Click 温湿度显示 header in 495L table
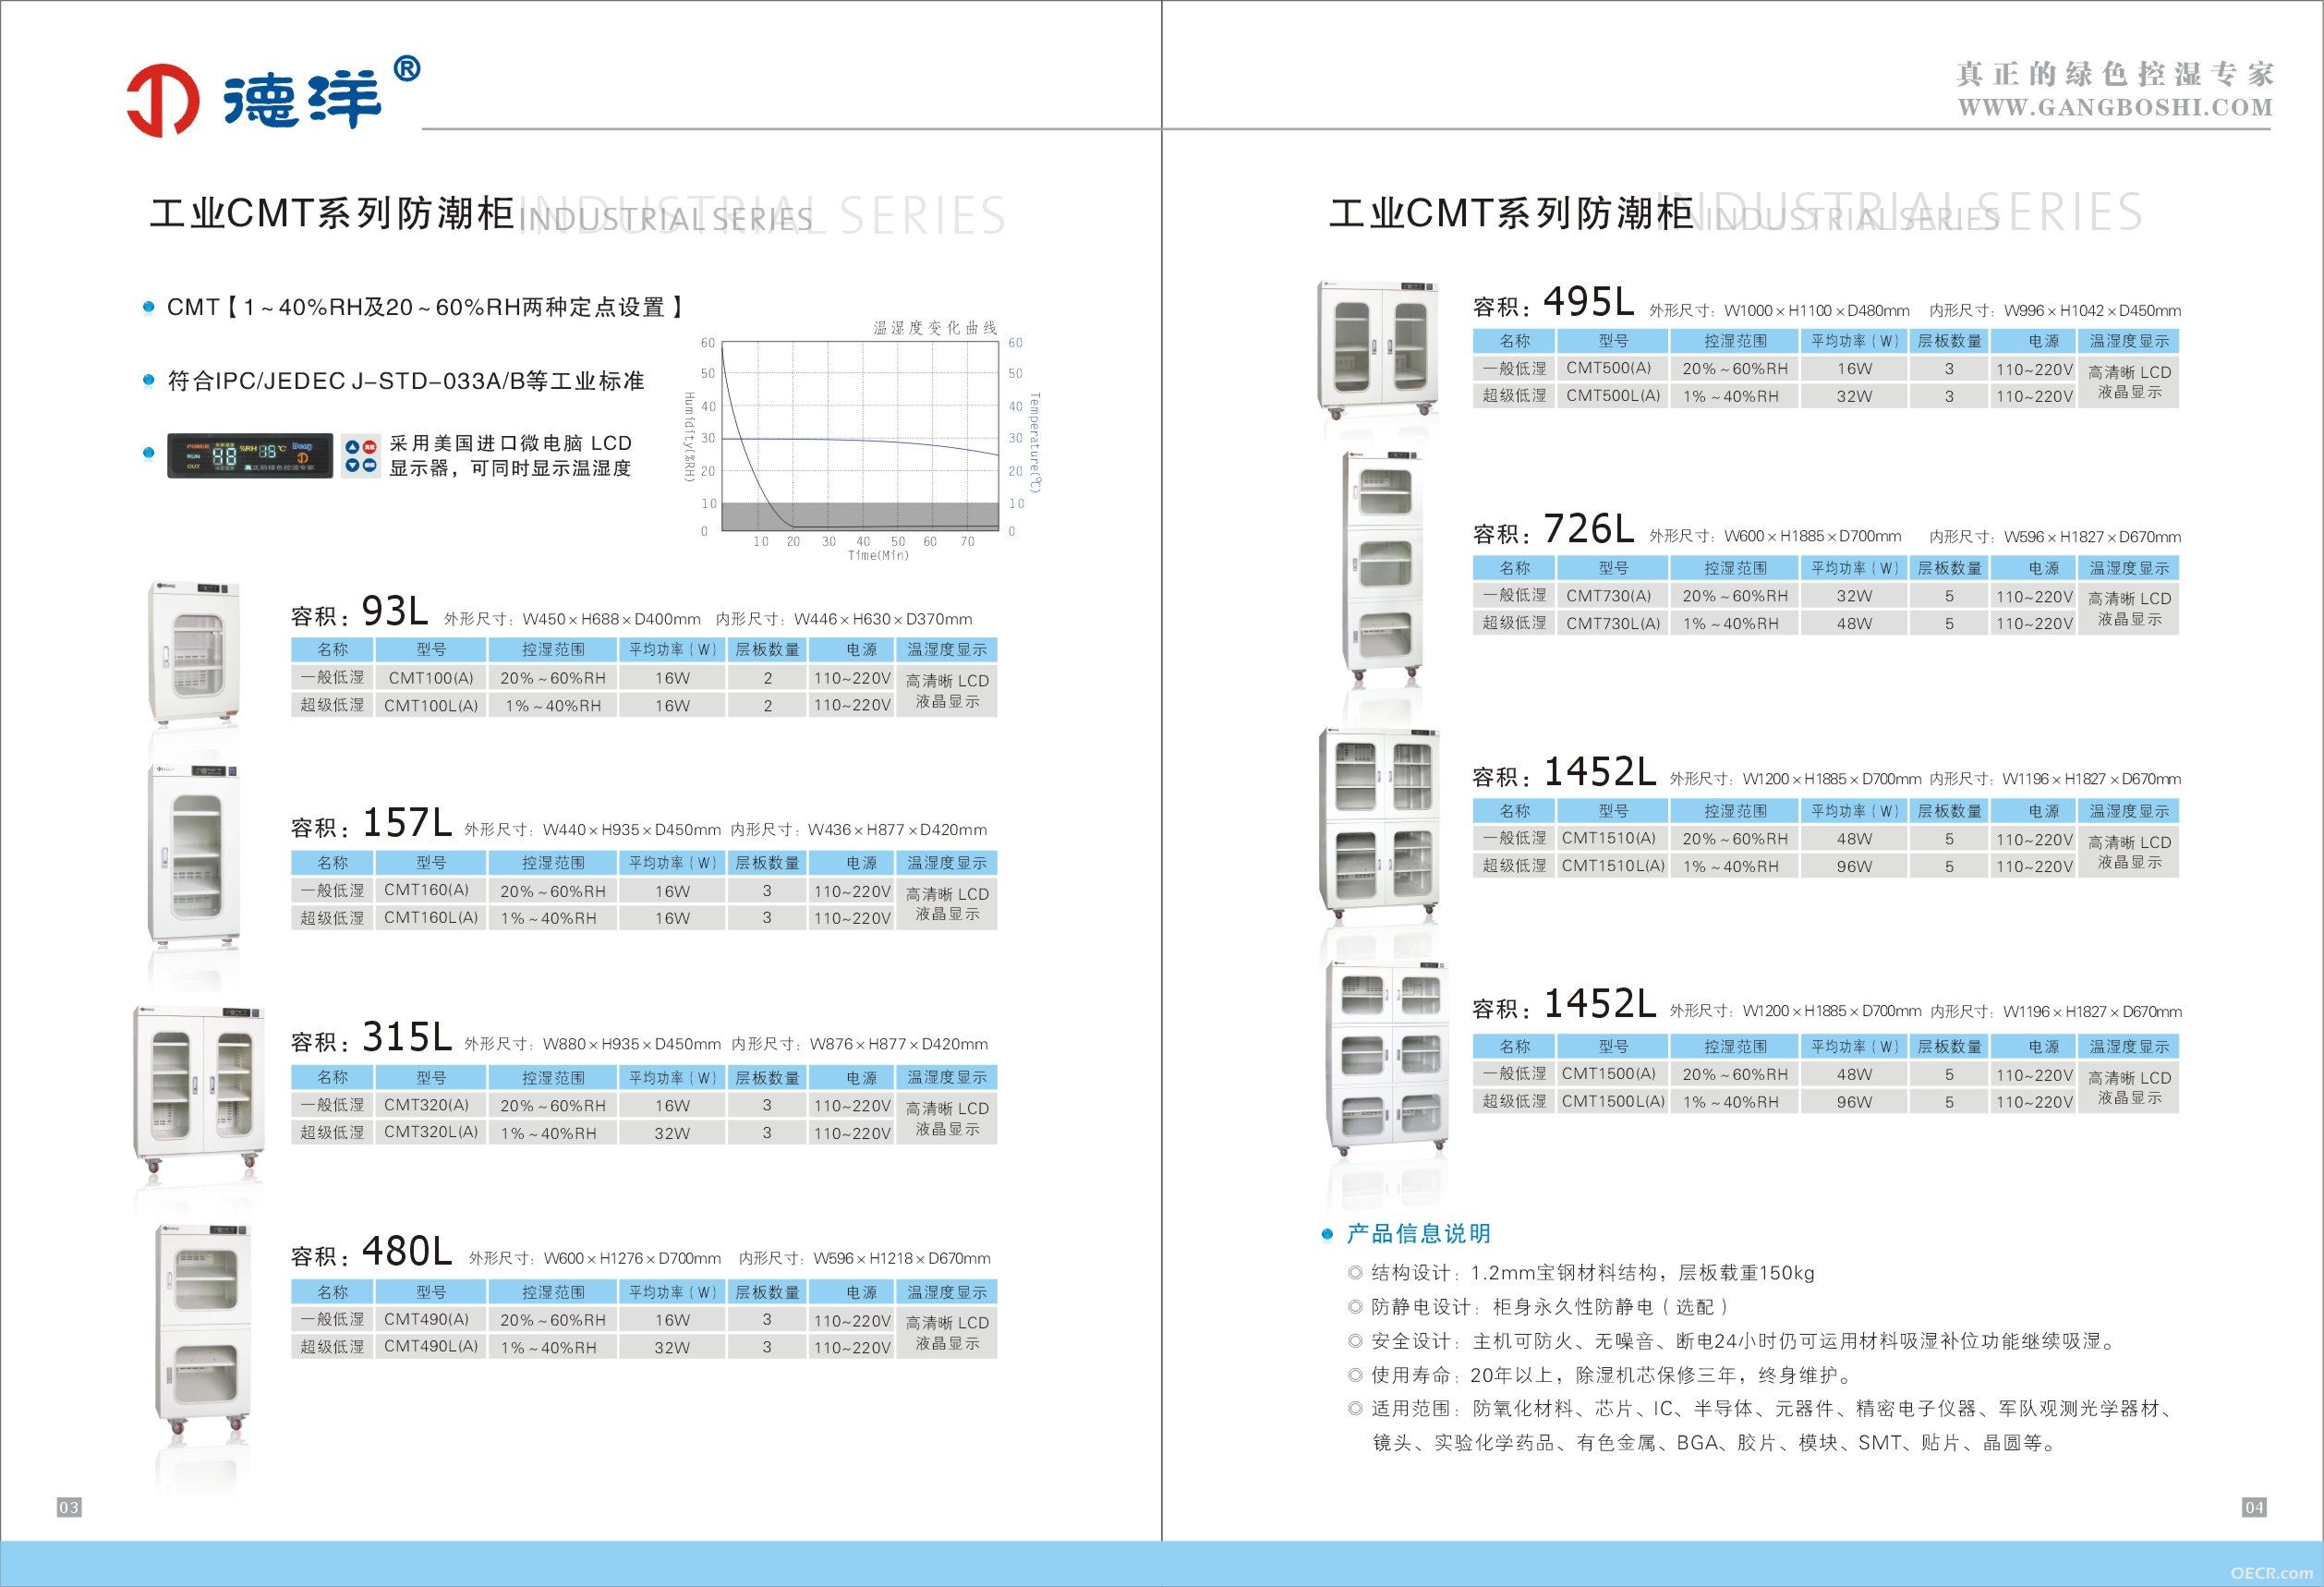2324x1587 pixels. point(2129,341)
